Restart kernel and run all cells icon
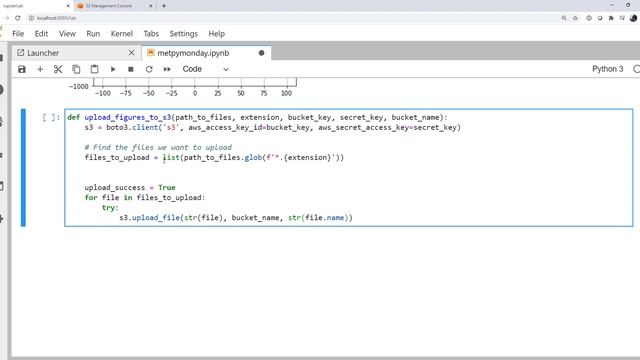Viewport: 640px width, 360px height. point(167,69)
